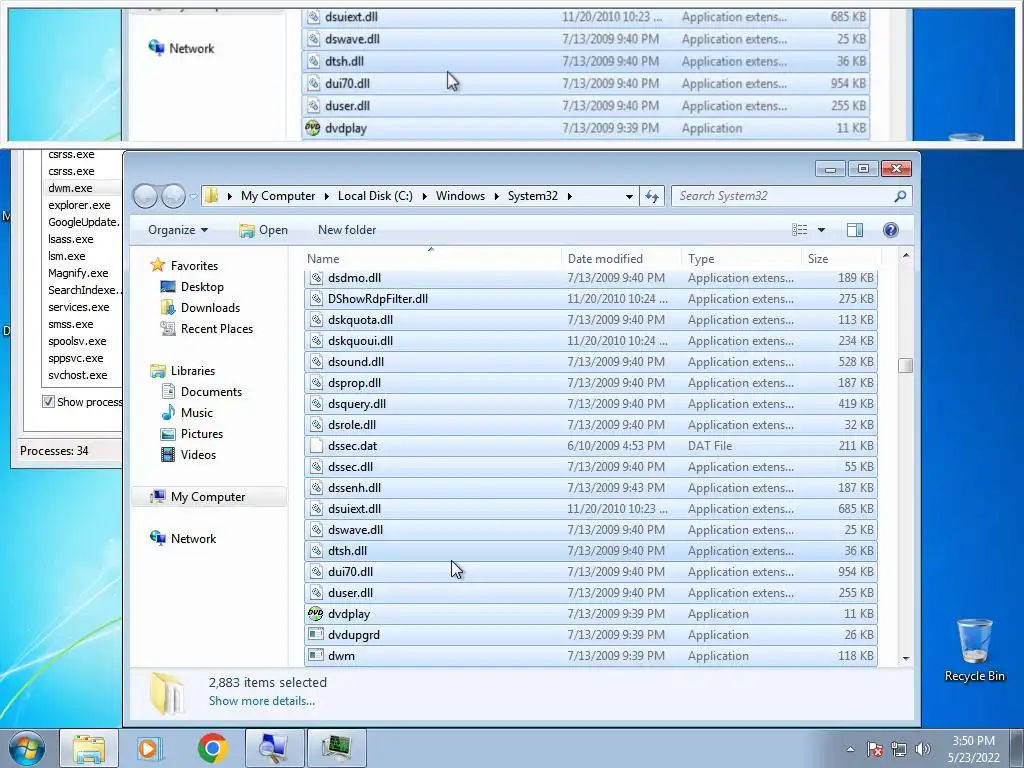Click the Search System32 input field
The width and height of the screenshot is (1024, 768).
(781, 196)
